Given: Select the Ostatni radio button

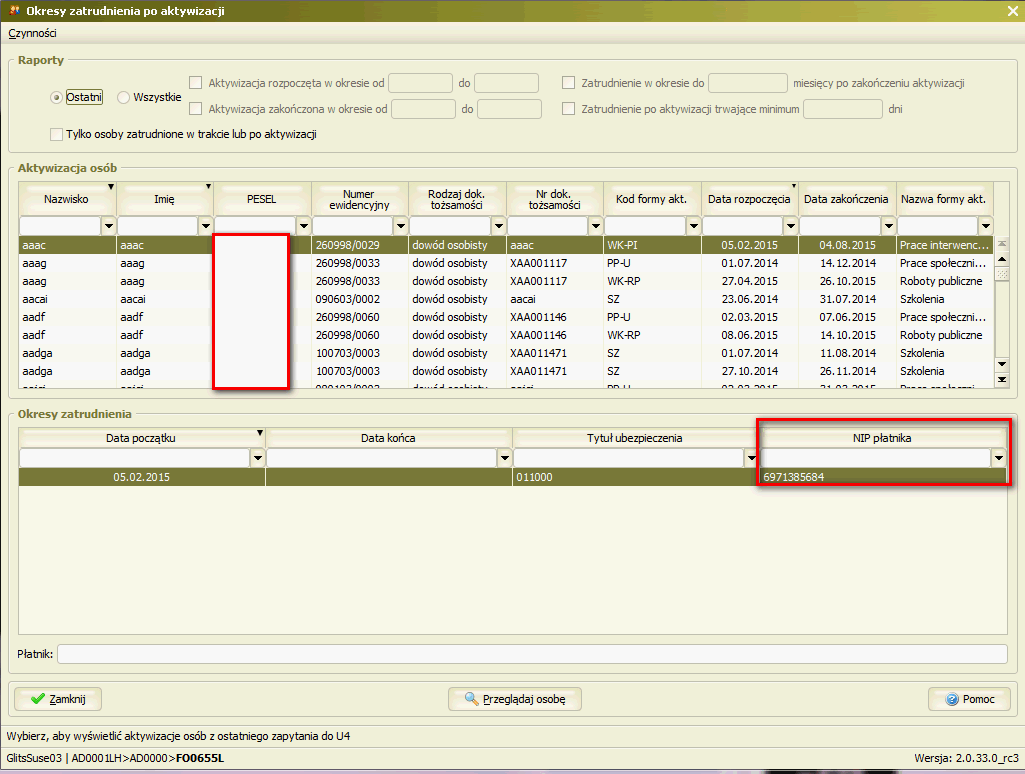Looking at the screenshot, I should (x=56, y=97).
